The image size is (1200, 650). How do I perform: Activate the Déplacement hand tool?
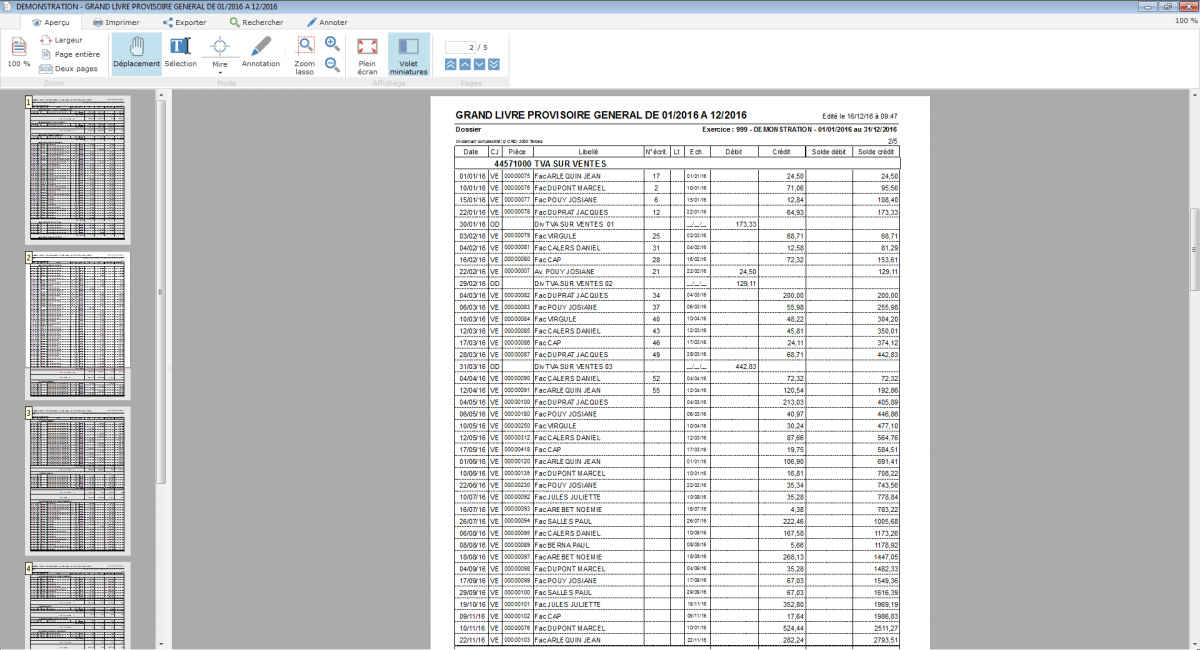pos(137,54)
